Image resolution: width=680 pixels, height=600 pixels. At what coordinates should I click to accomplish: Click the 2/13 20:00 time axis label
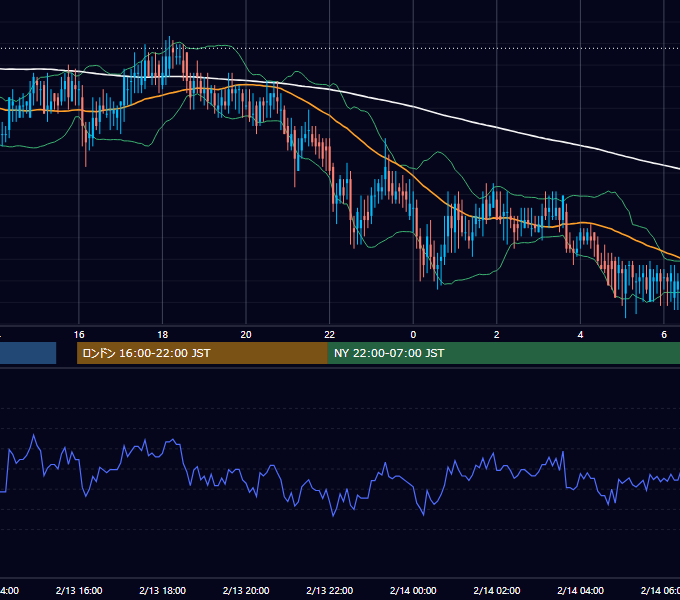click(x=246, y=590)
